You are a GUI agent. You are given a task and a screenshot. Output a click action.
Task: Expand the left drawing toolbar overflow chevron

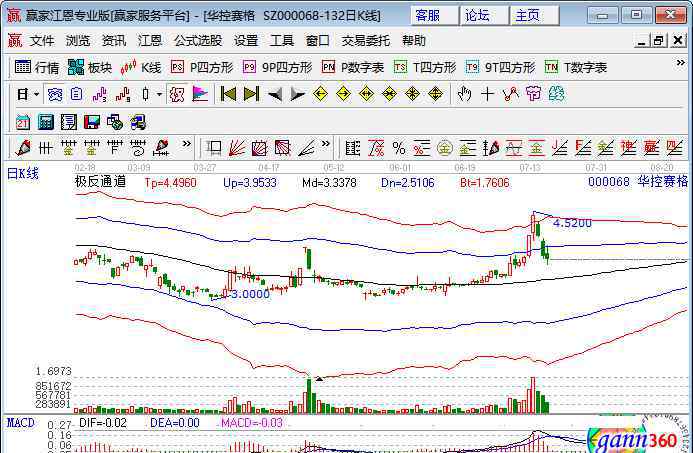click(x=187, y=144)
